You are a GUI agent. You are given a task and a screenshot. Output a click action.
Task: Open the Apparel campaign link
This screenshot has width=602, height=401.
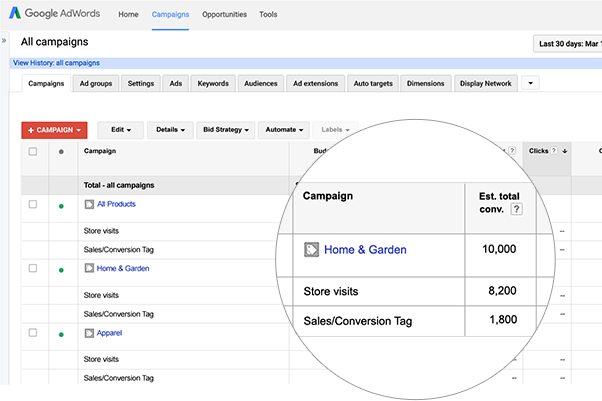pyautogui.click(x=109, y=333)
